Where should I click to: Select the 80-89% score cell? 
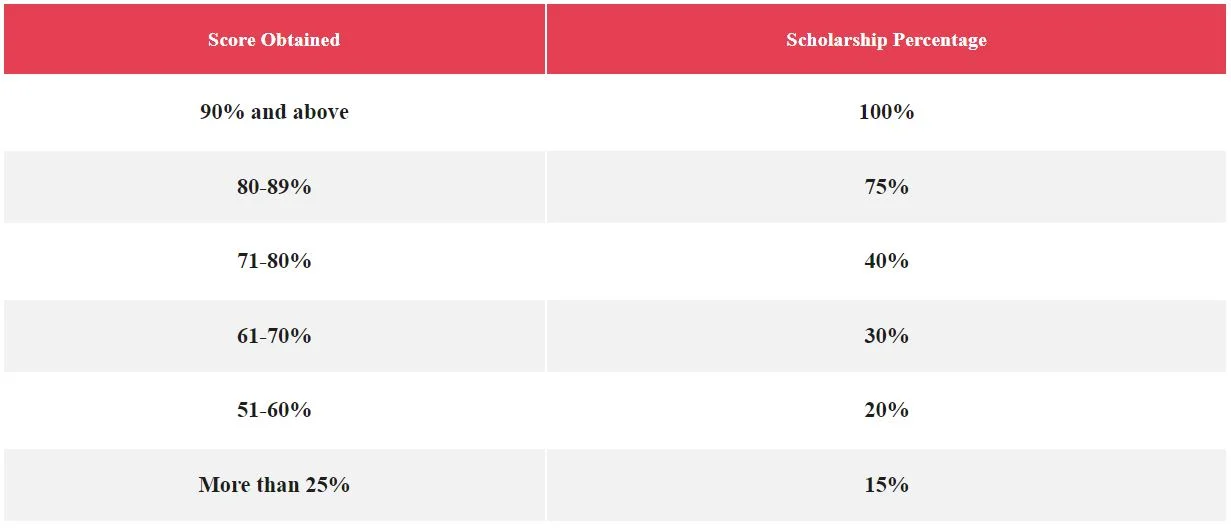pos(274,187)
